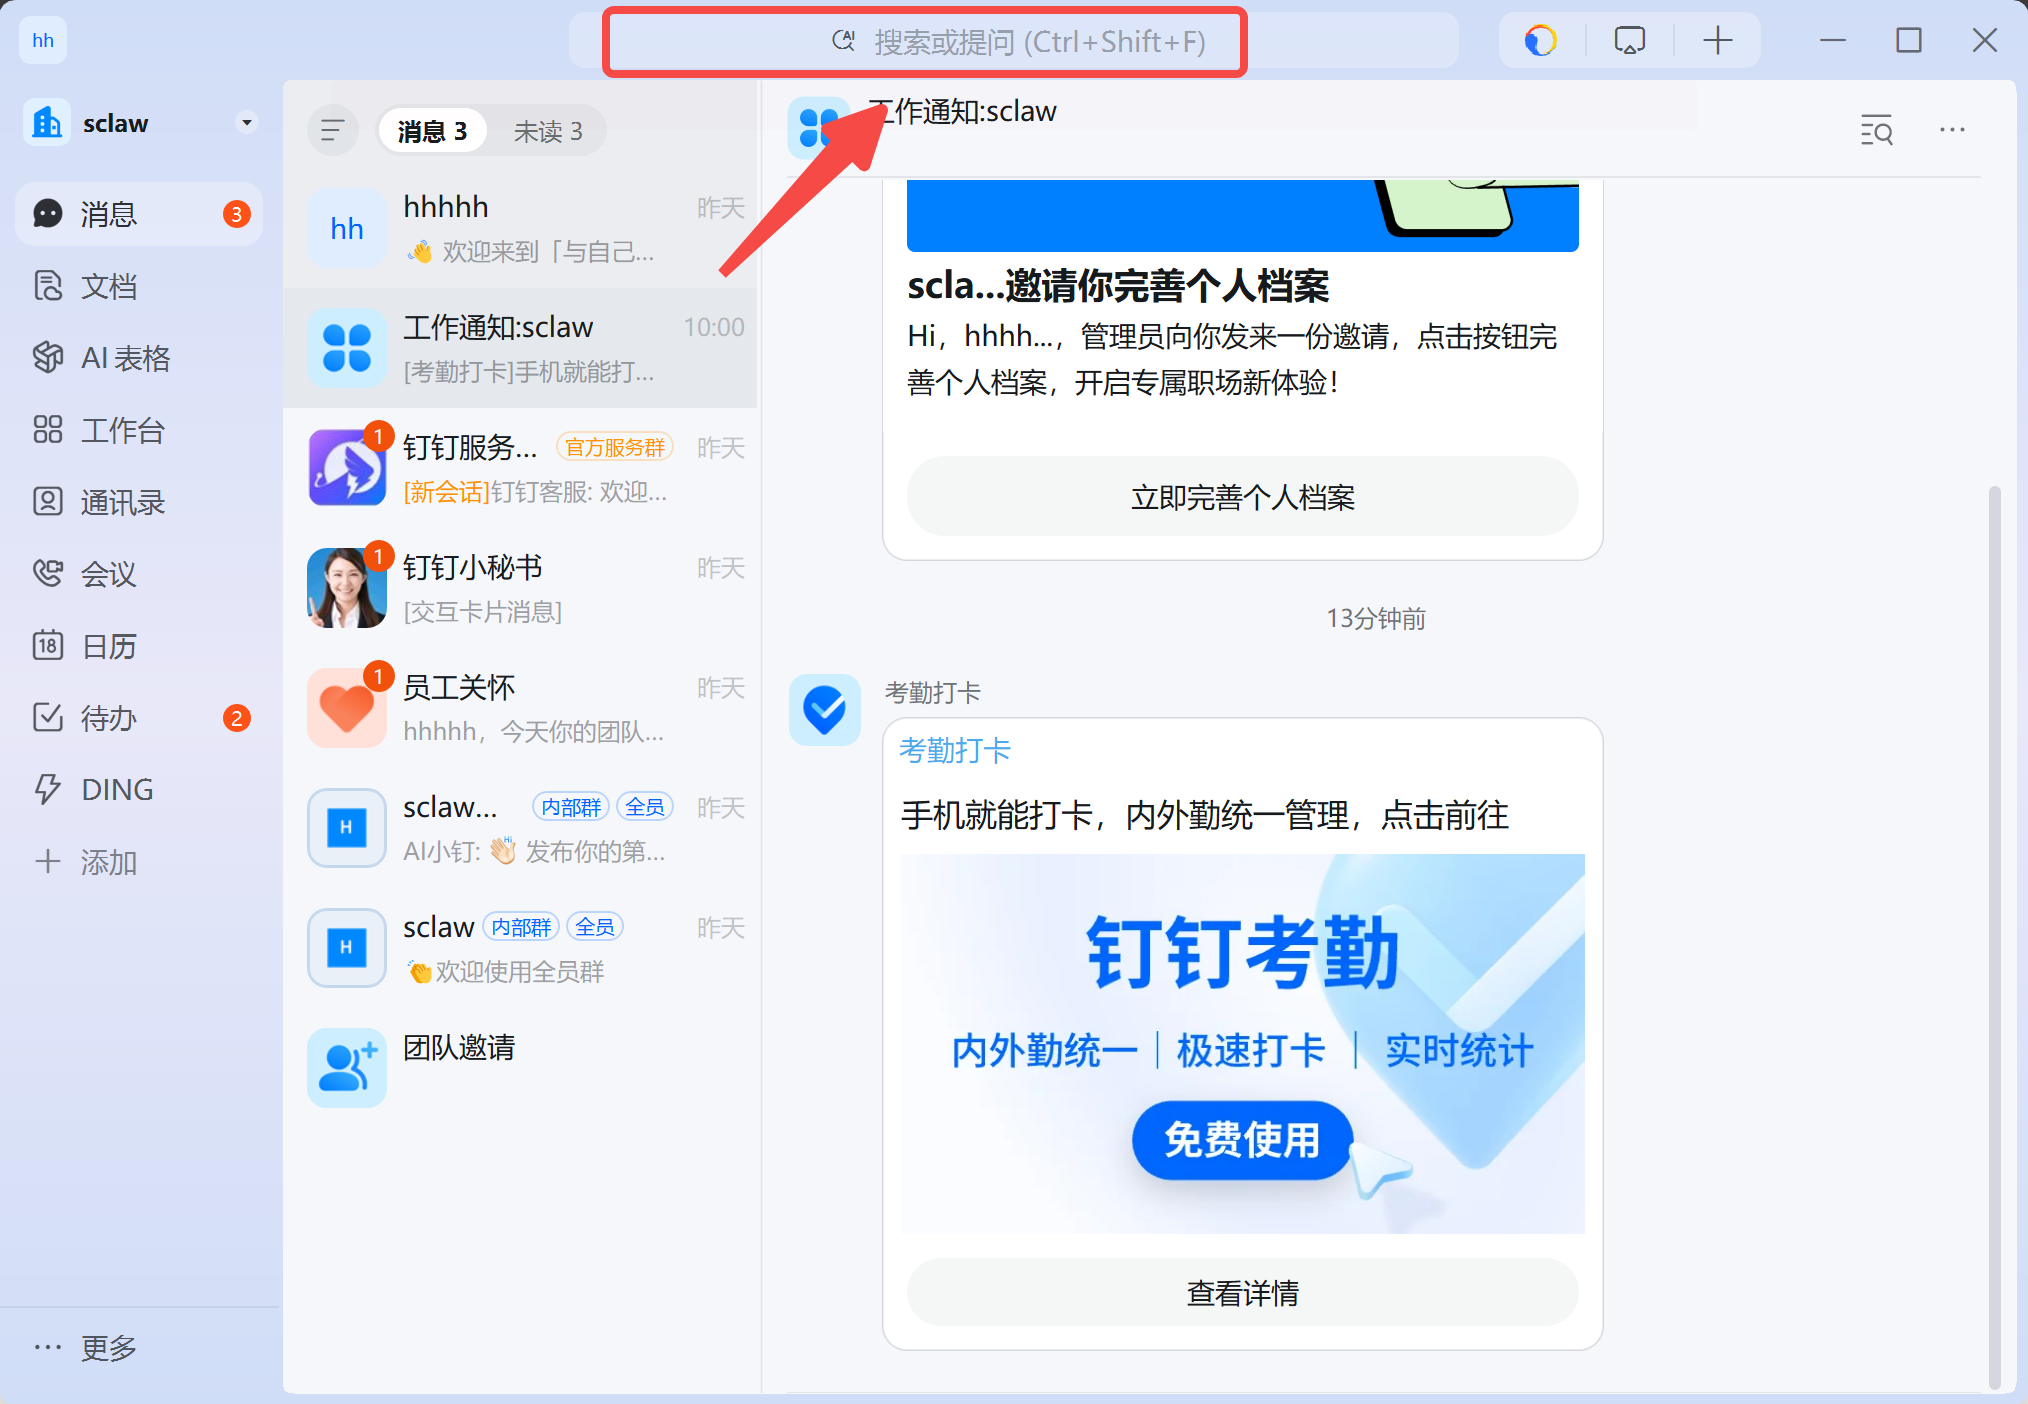Click 立即完善个人档案 button
This screenshot has height=1404, width=2028.
pos(1242,497)
